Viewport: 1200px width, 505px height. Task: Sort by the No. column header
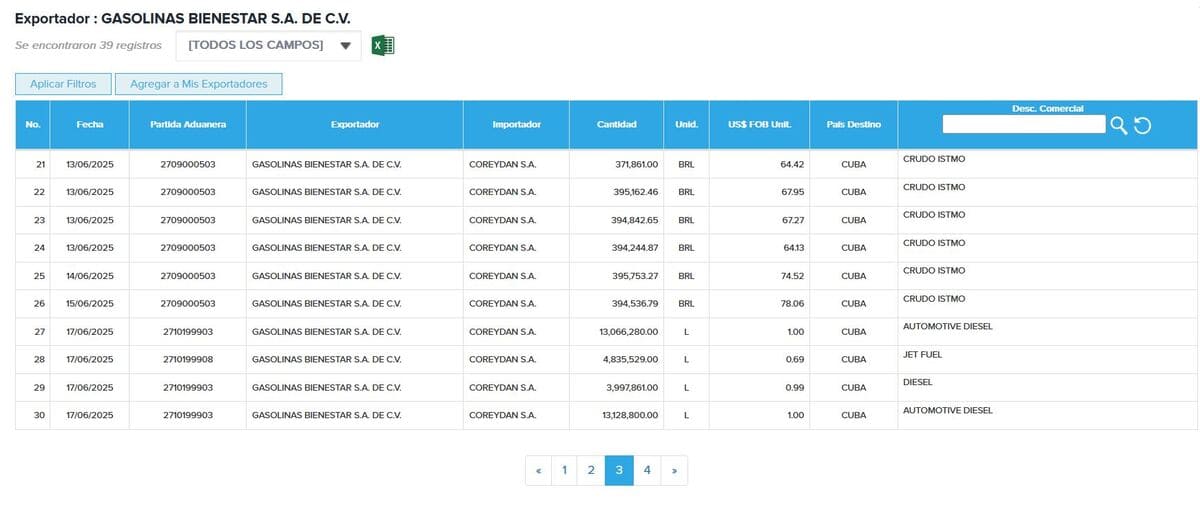coord(33,125)
